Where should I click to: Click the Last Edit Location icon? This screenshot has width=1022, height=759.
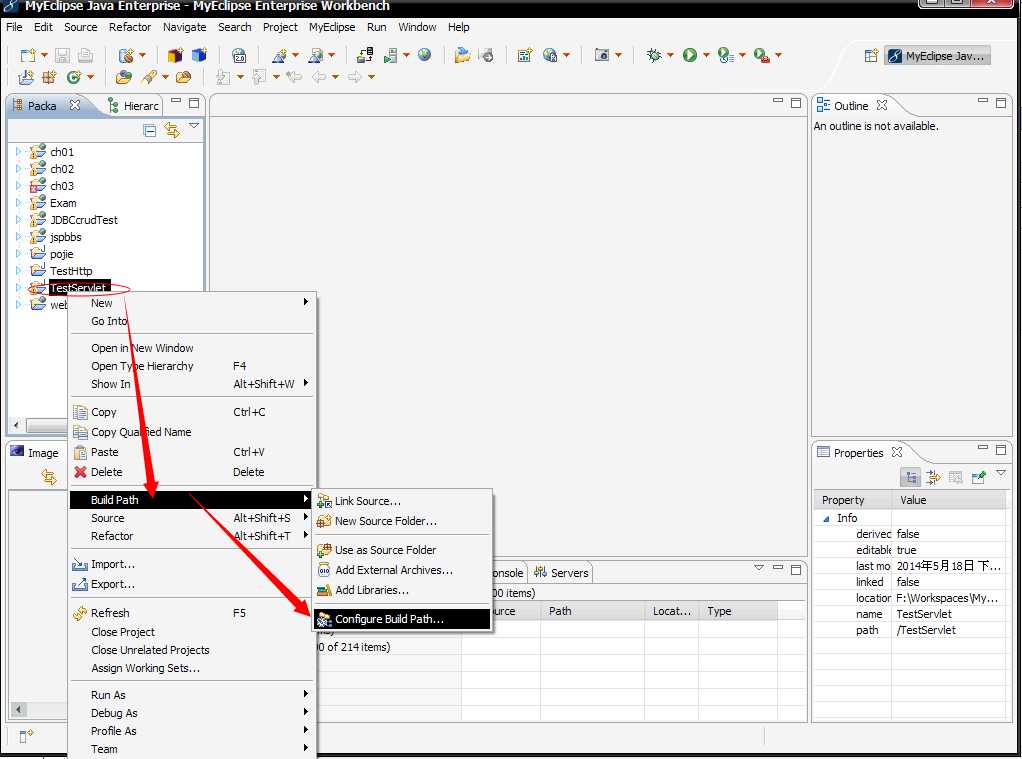(x=294, y=77)
